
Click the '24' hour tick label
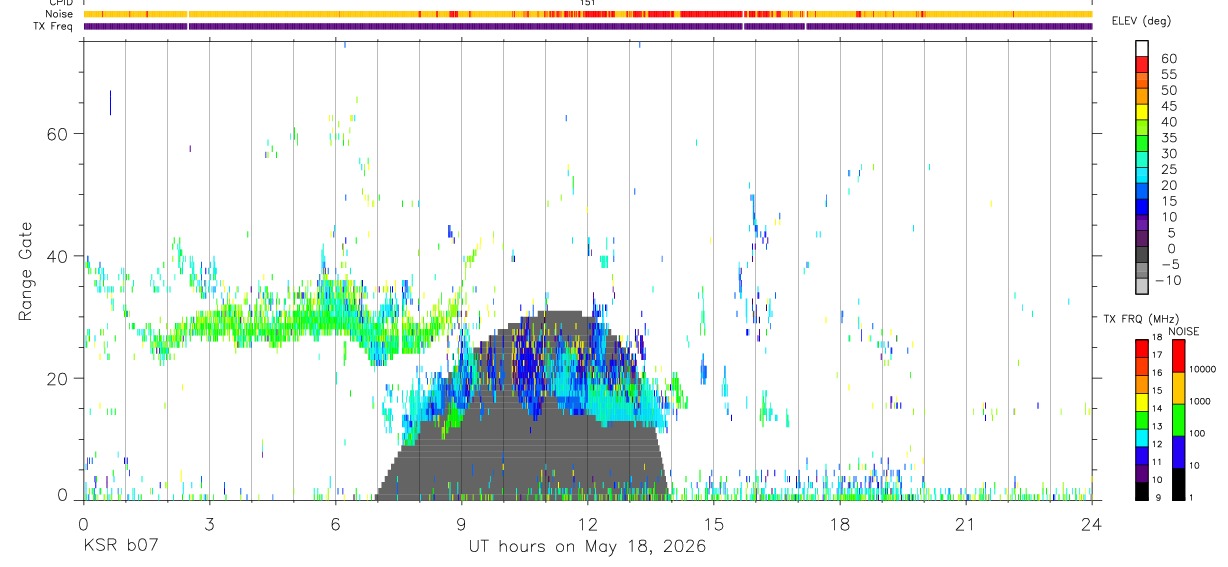click(1091, 523)
